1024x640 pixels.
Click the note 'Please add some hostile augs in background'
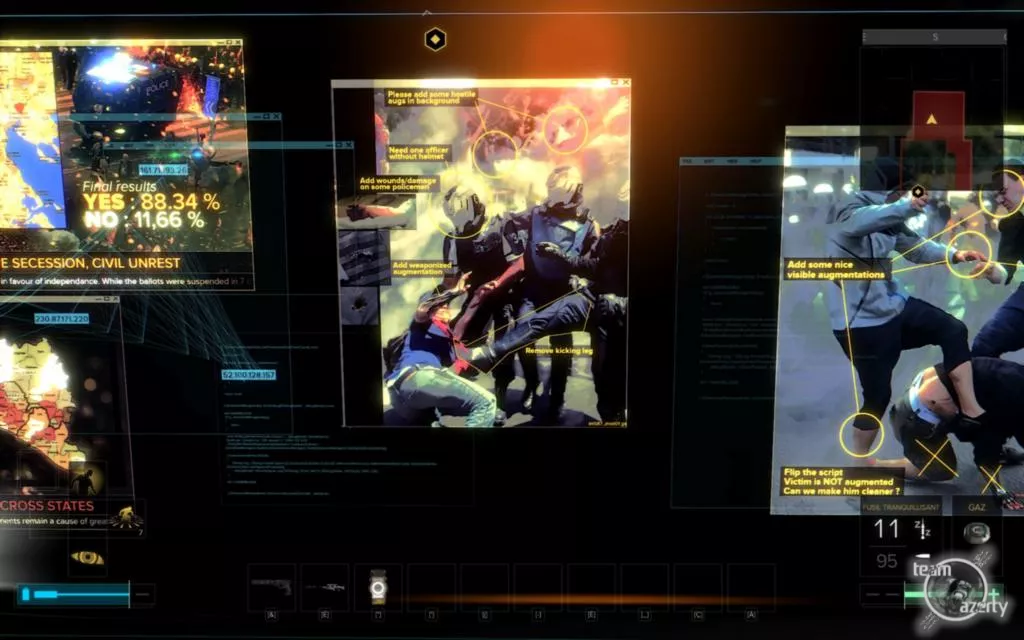click(431, 98)
